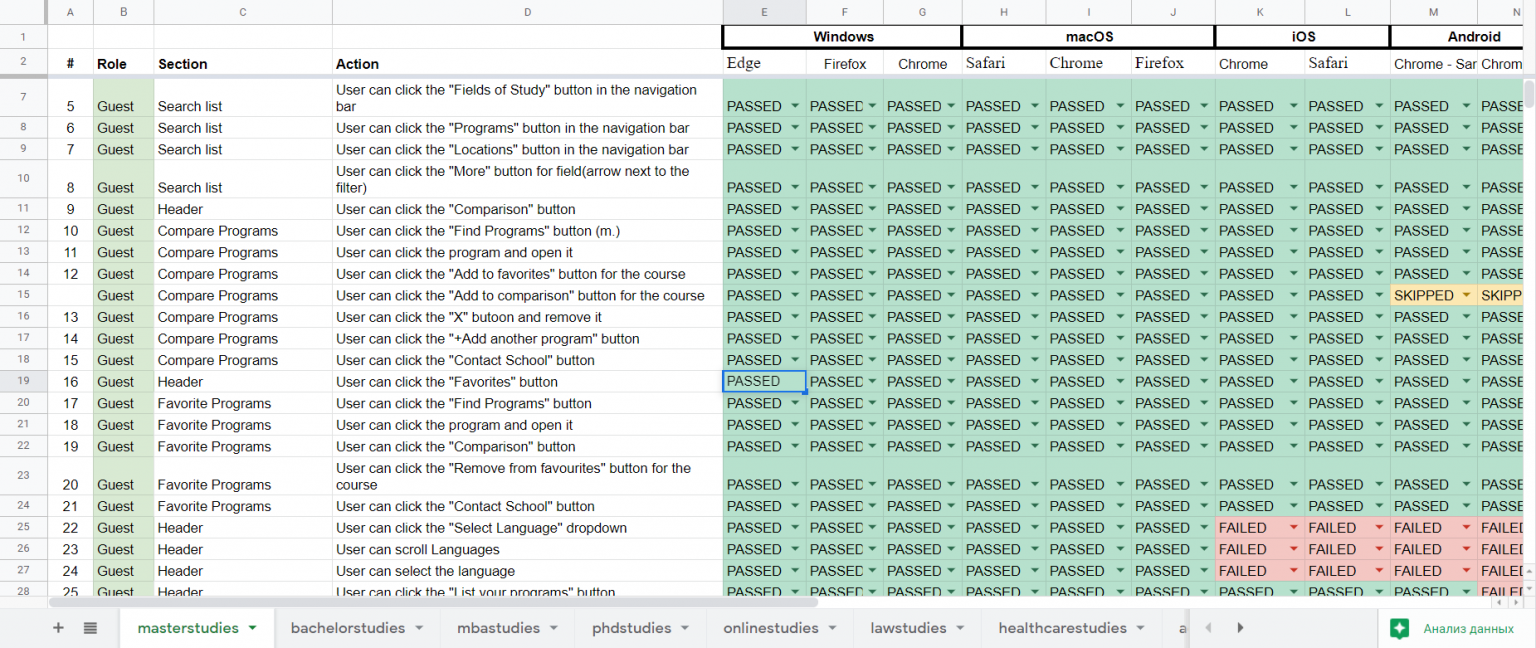Click the vertical scrollbar thumb

[x=1528, y=94]
